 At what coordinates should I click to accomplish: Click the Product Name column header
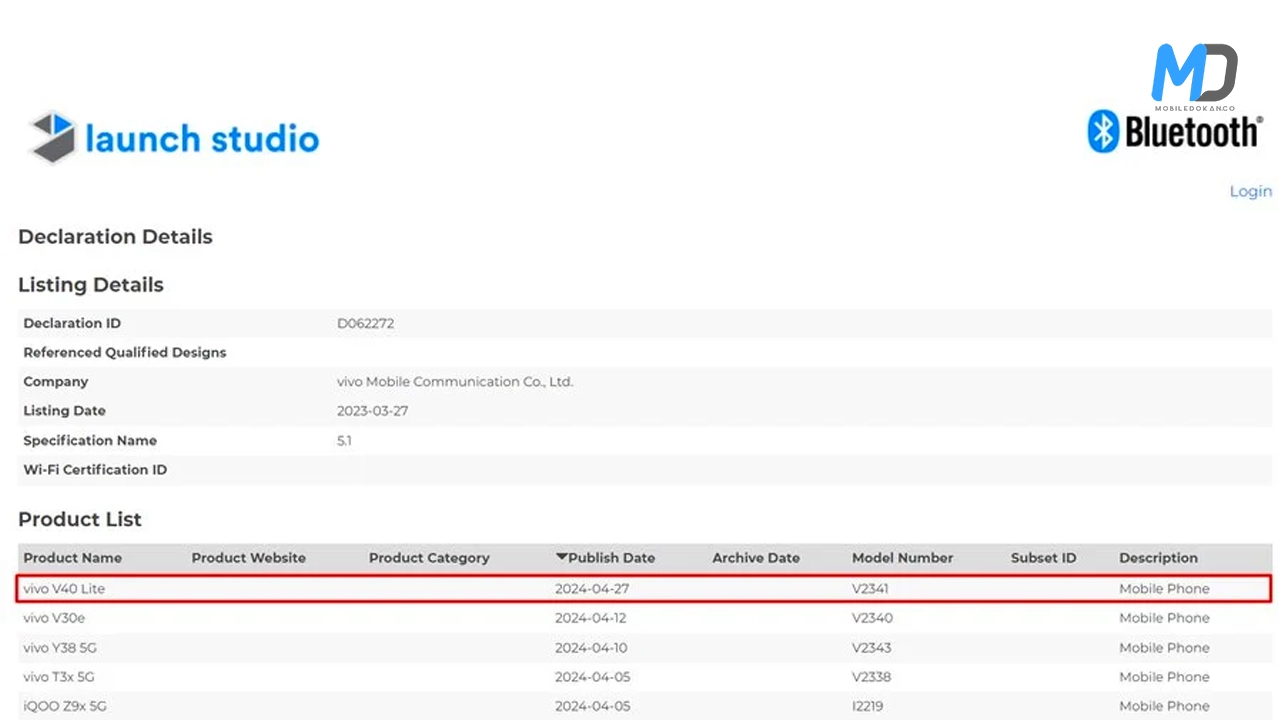[72, 558]
